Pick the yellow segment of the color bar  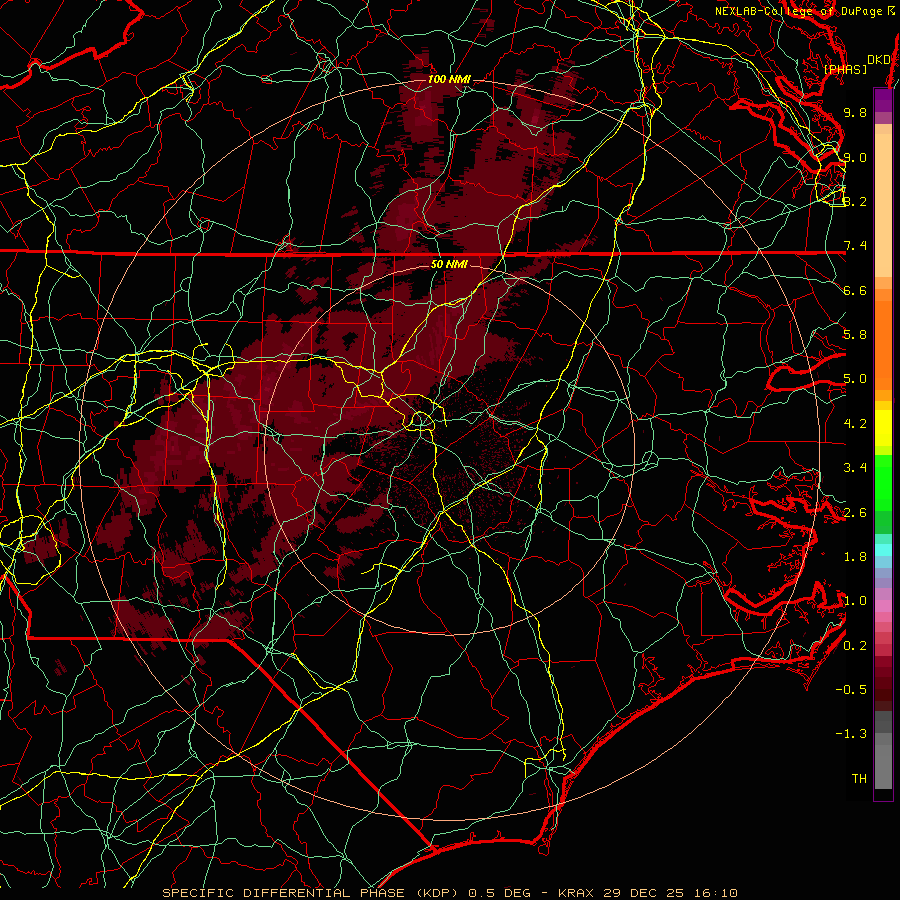coord(883,428)
